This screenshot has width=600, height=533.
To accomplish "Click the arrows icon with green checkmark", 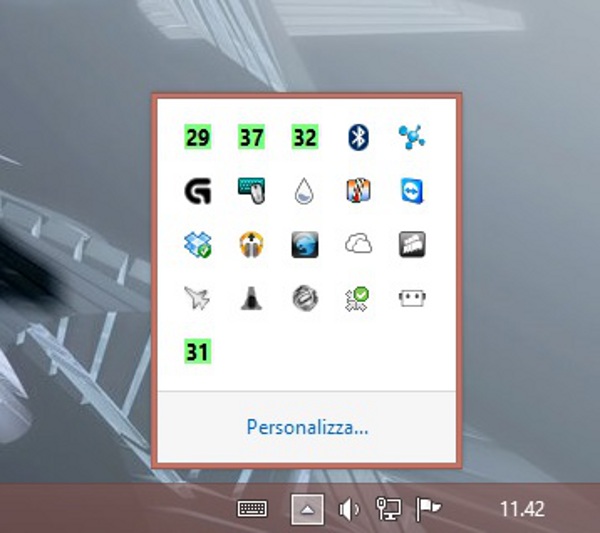I will pyautogui.click(x=357, y=298).
